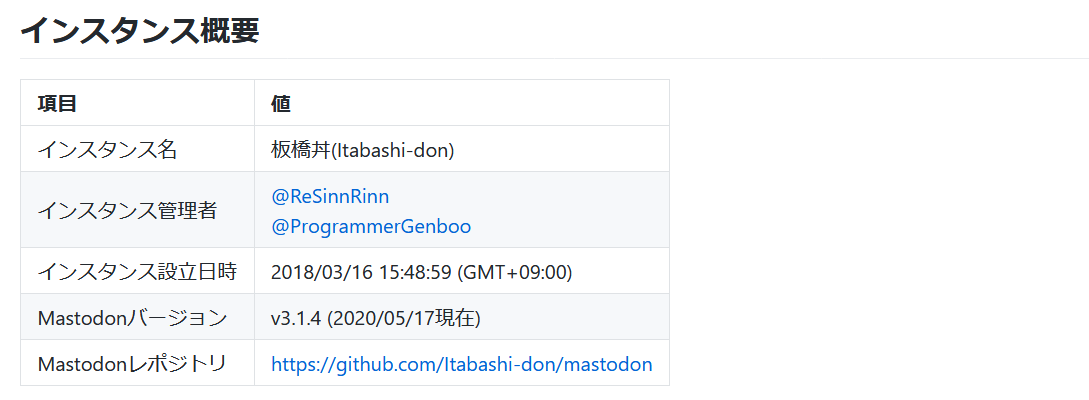Click the 値 column header
Screen dimensions: 1089x400
click(281, 103)
